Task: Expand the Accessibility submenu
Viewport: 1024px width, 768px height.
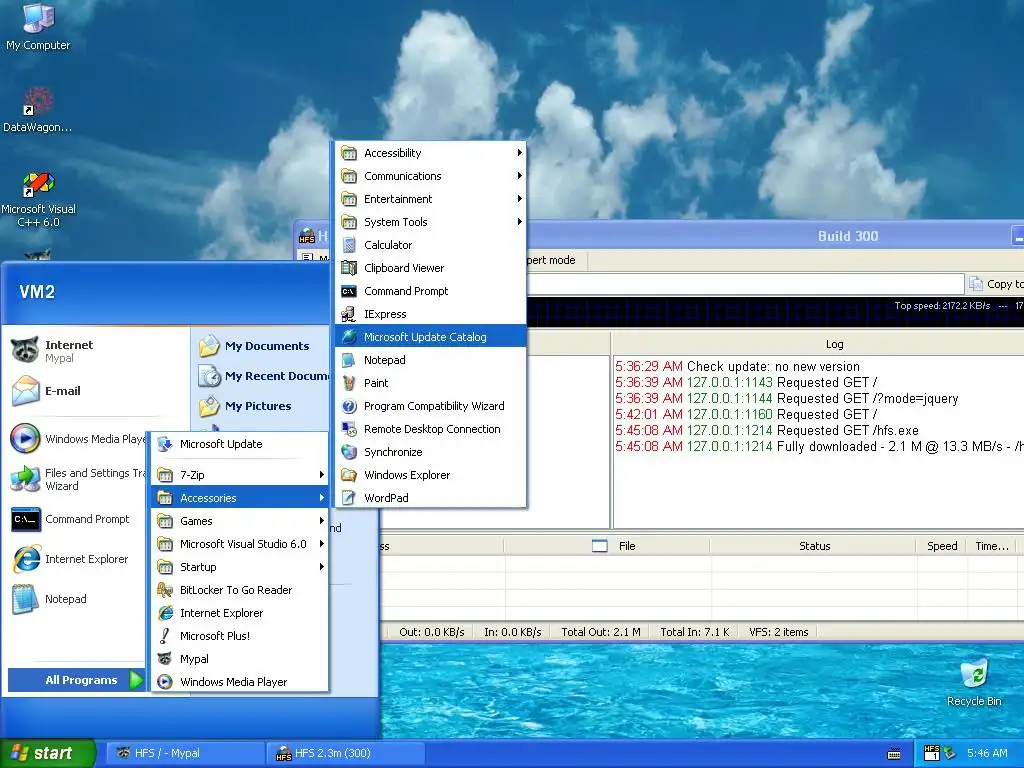Action: click(x=431, y=153)
